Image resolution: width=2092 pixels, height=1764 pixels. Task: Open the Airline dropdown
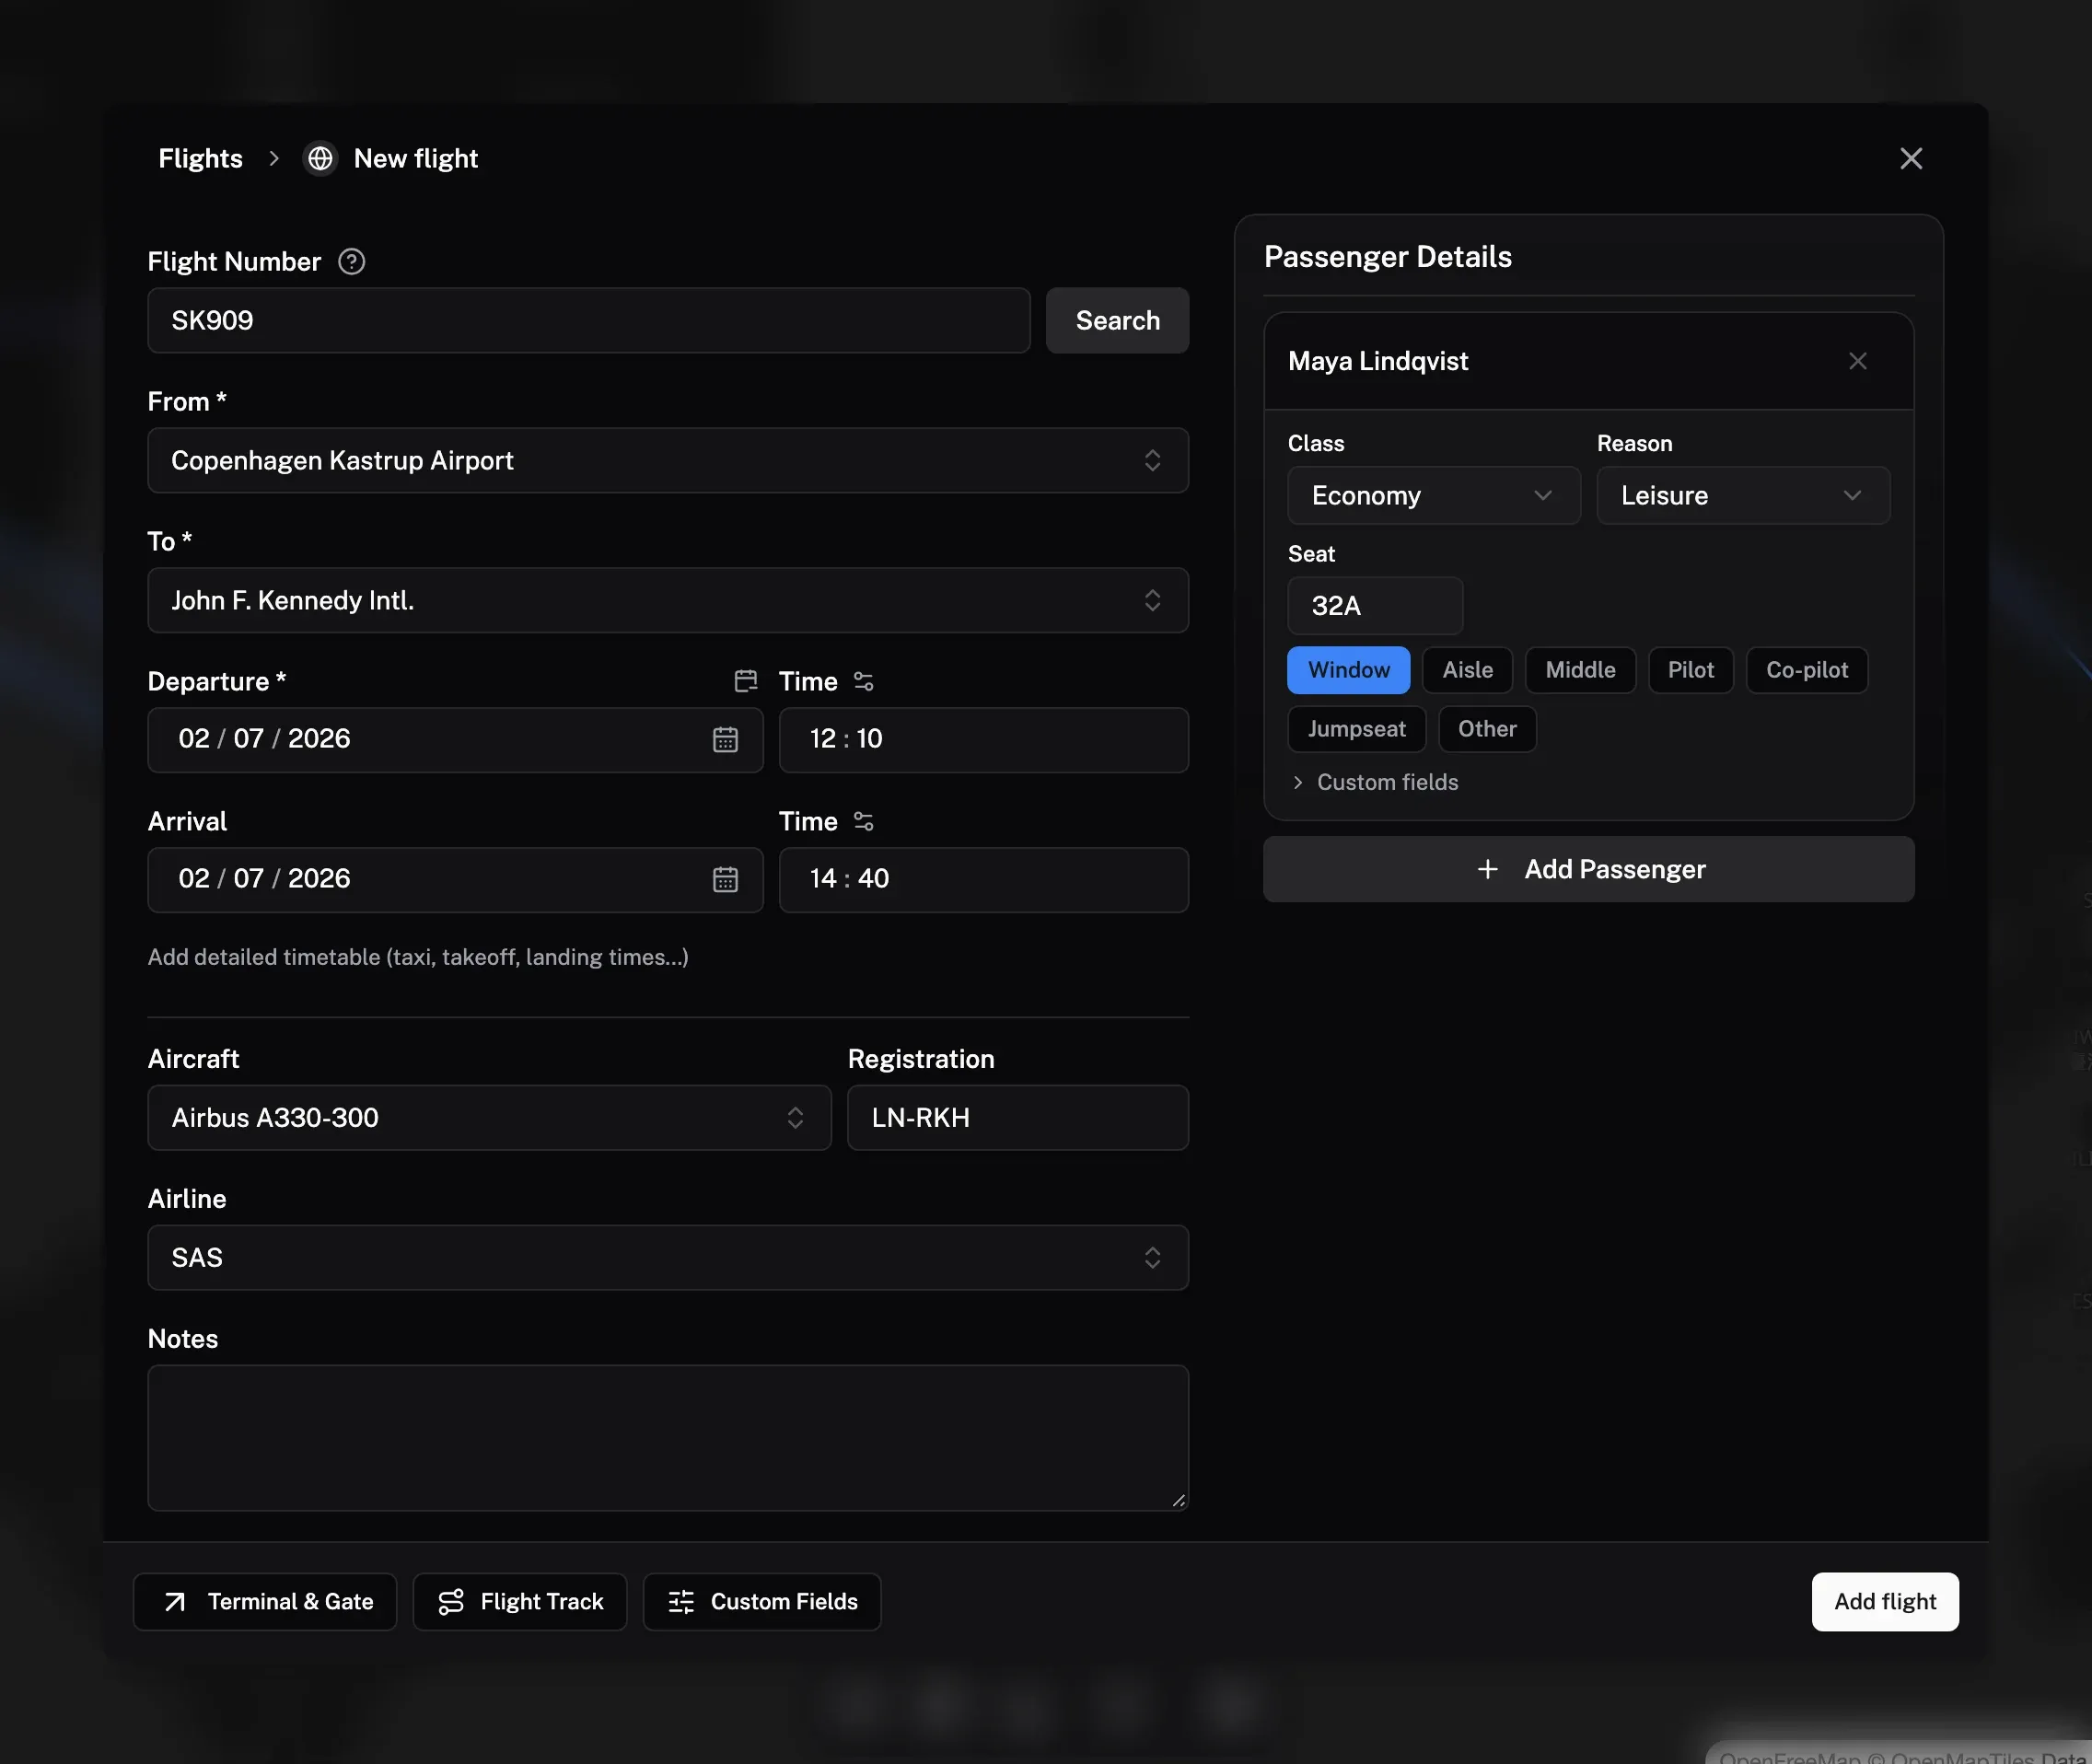(x=668, y=1257)
